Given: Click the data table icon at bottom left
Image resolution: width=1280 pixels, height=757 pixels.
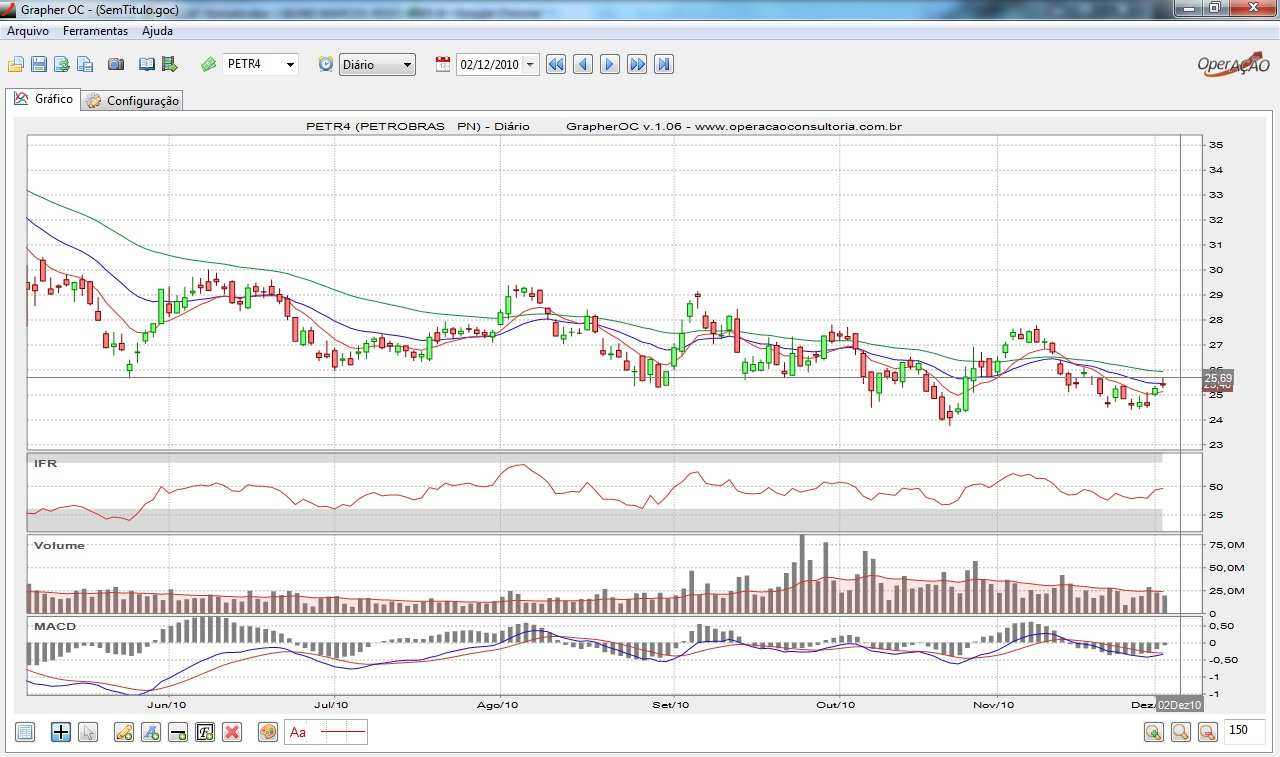Looking at the screenshot, I should [x=25, y=732].
